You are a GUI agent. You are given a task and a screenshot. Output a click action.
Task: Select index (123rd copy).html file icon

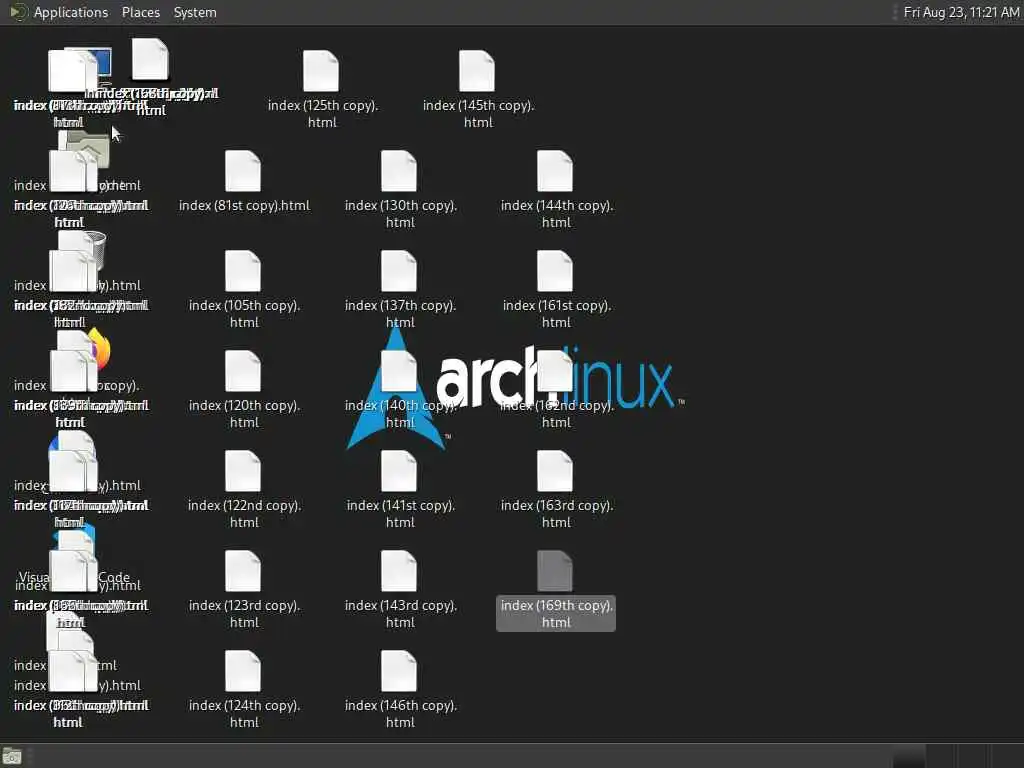[x=243, y=571]
